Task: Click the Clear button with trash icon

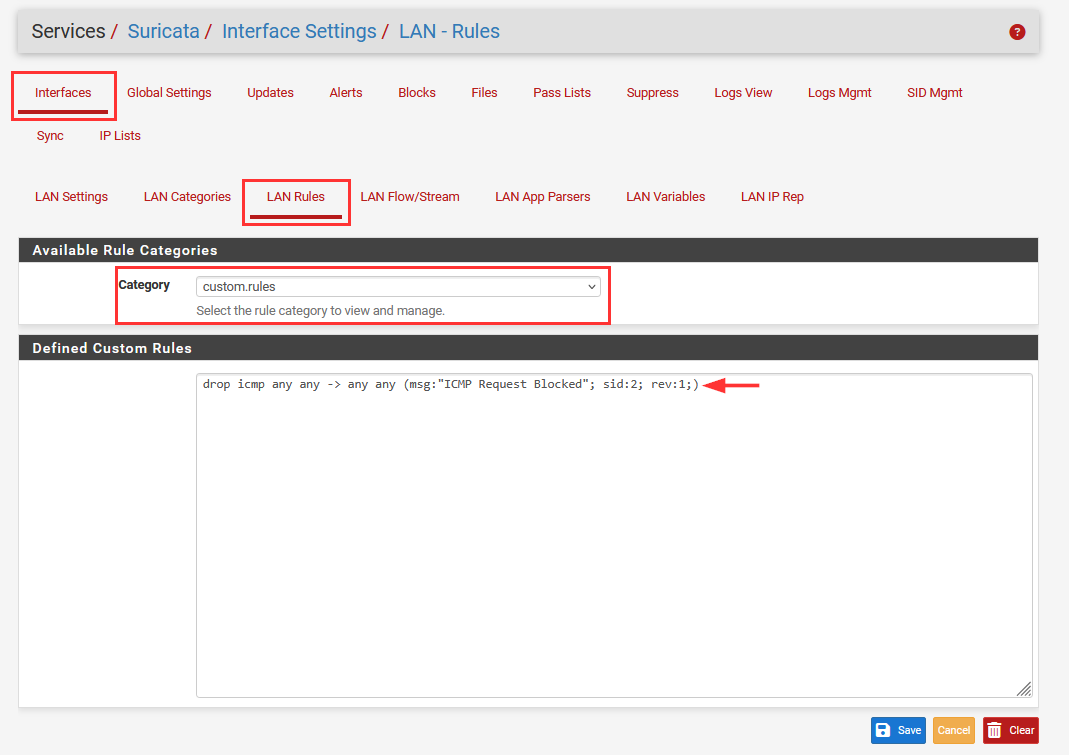Action: coord(1010,730)
